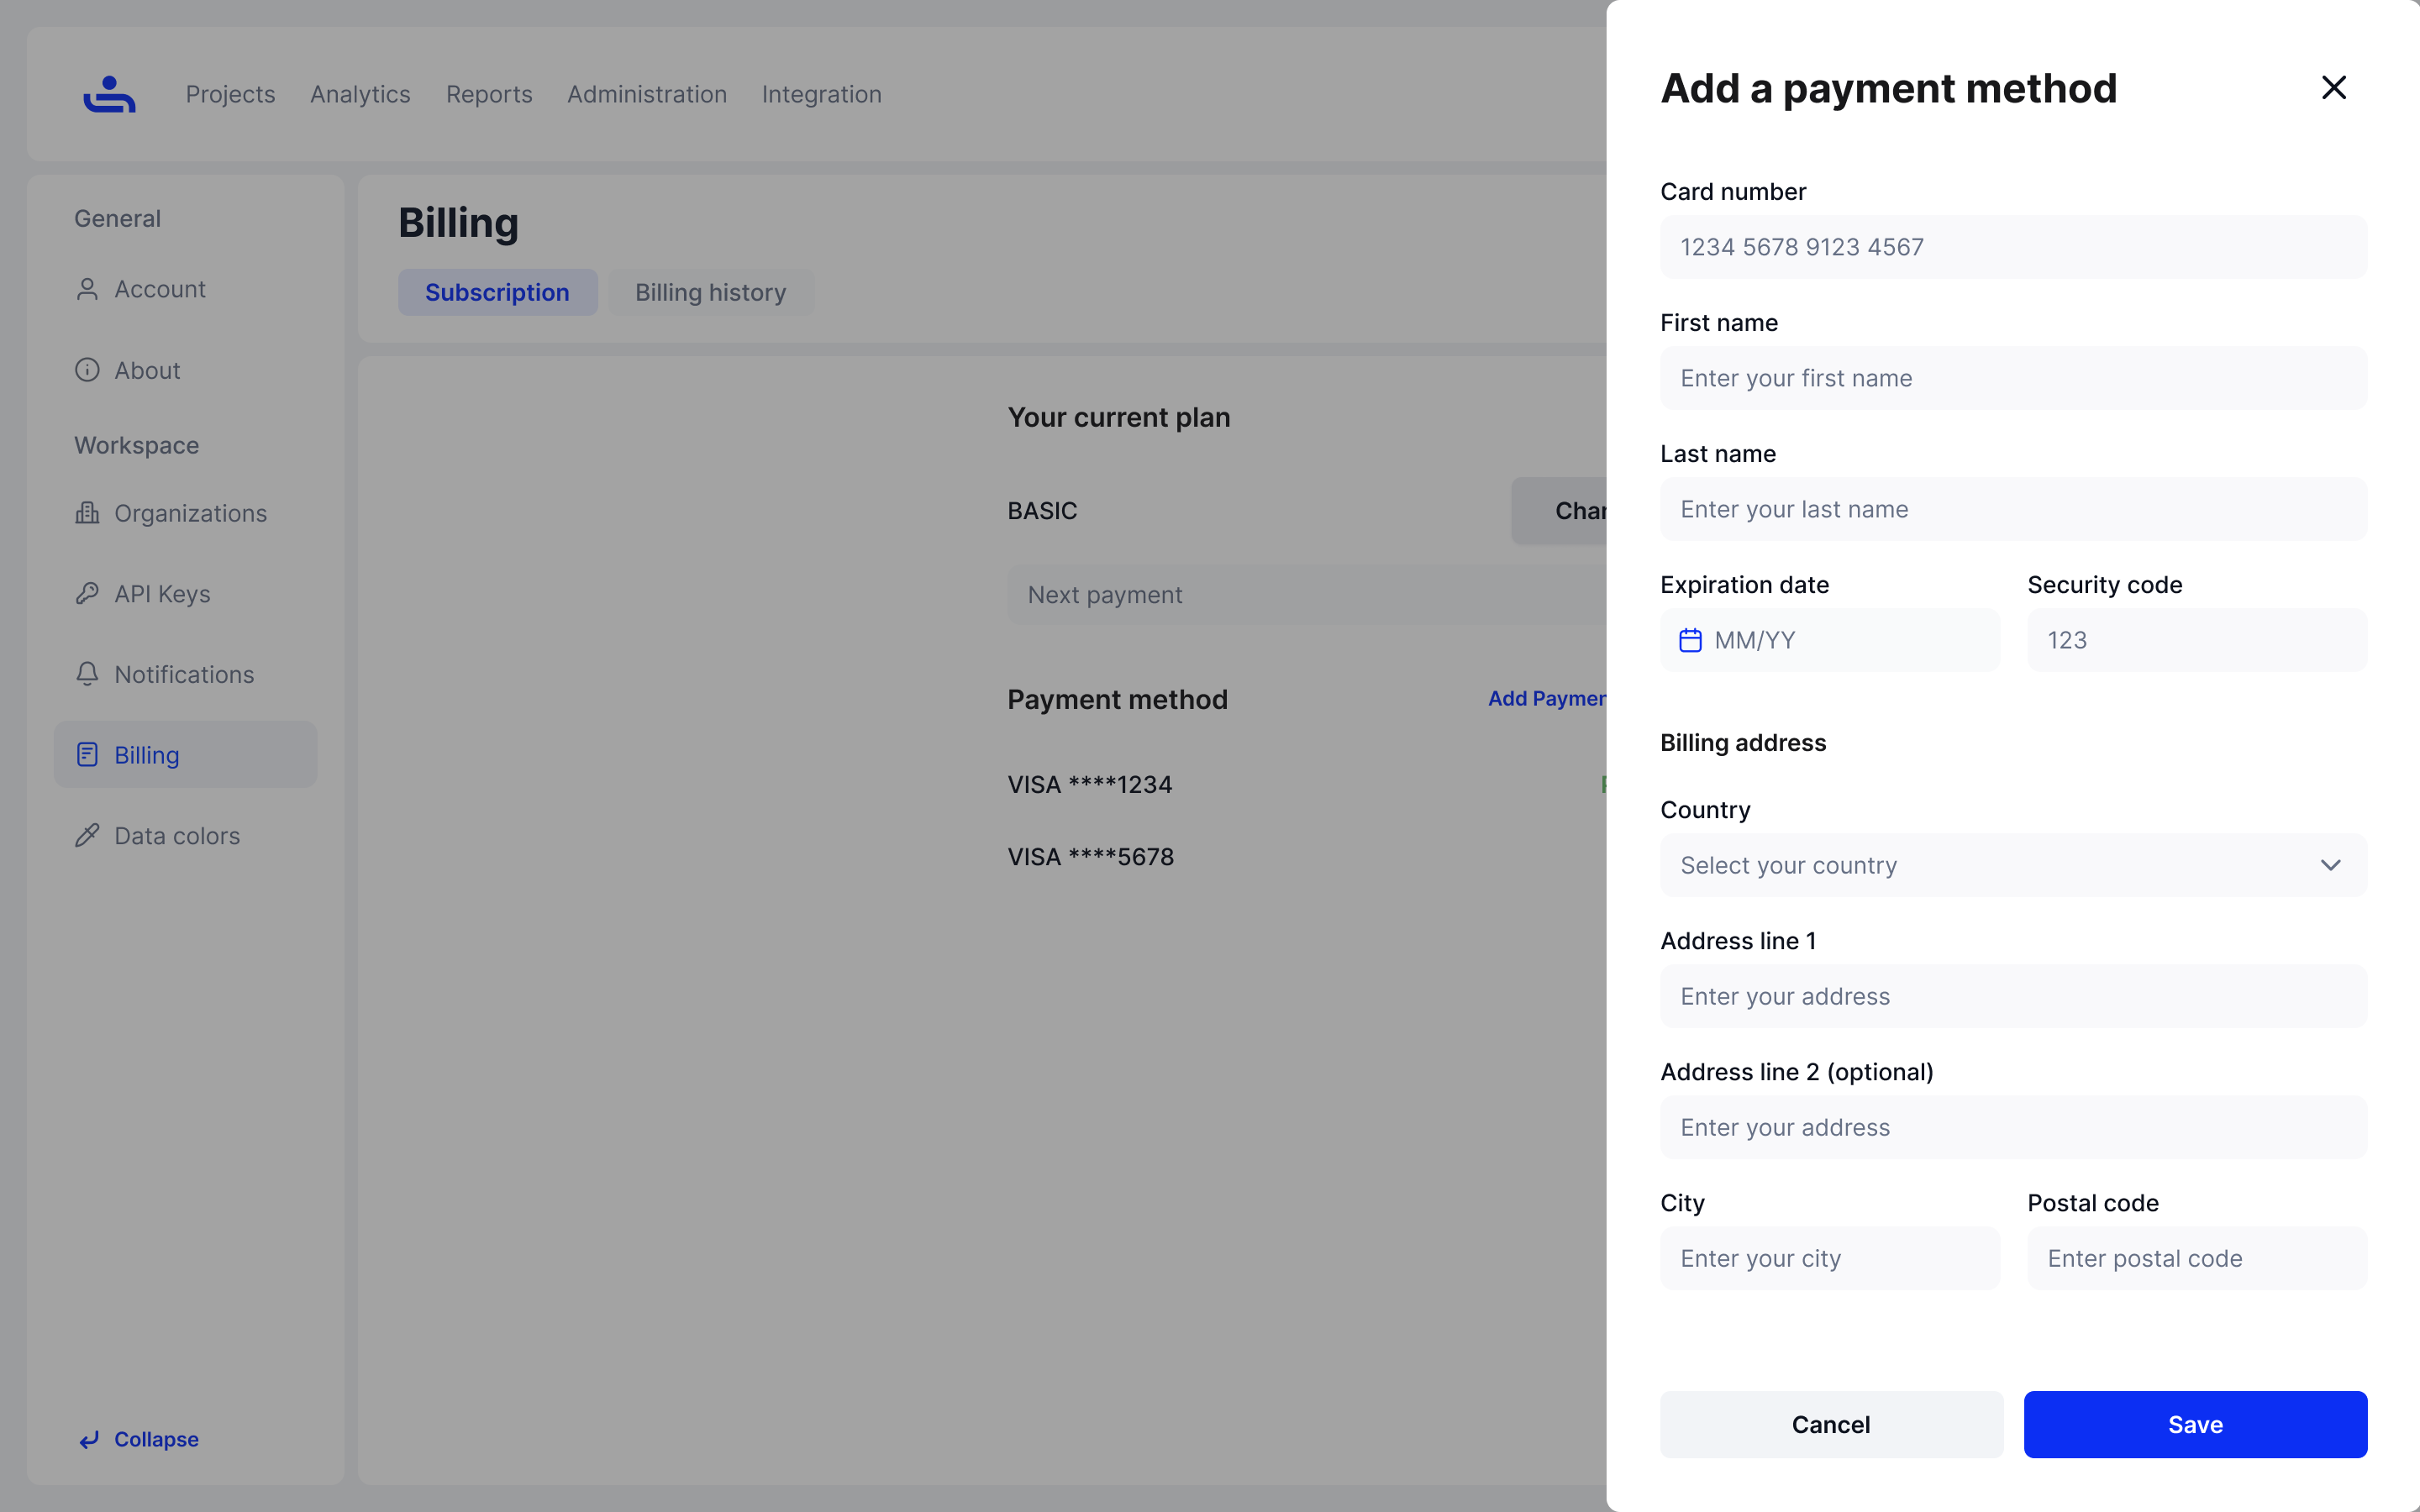Click the calendar icon in Expiration date
Viewport: 2420px width, 1512px height.
coord(1690,640)
